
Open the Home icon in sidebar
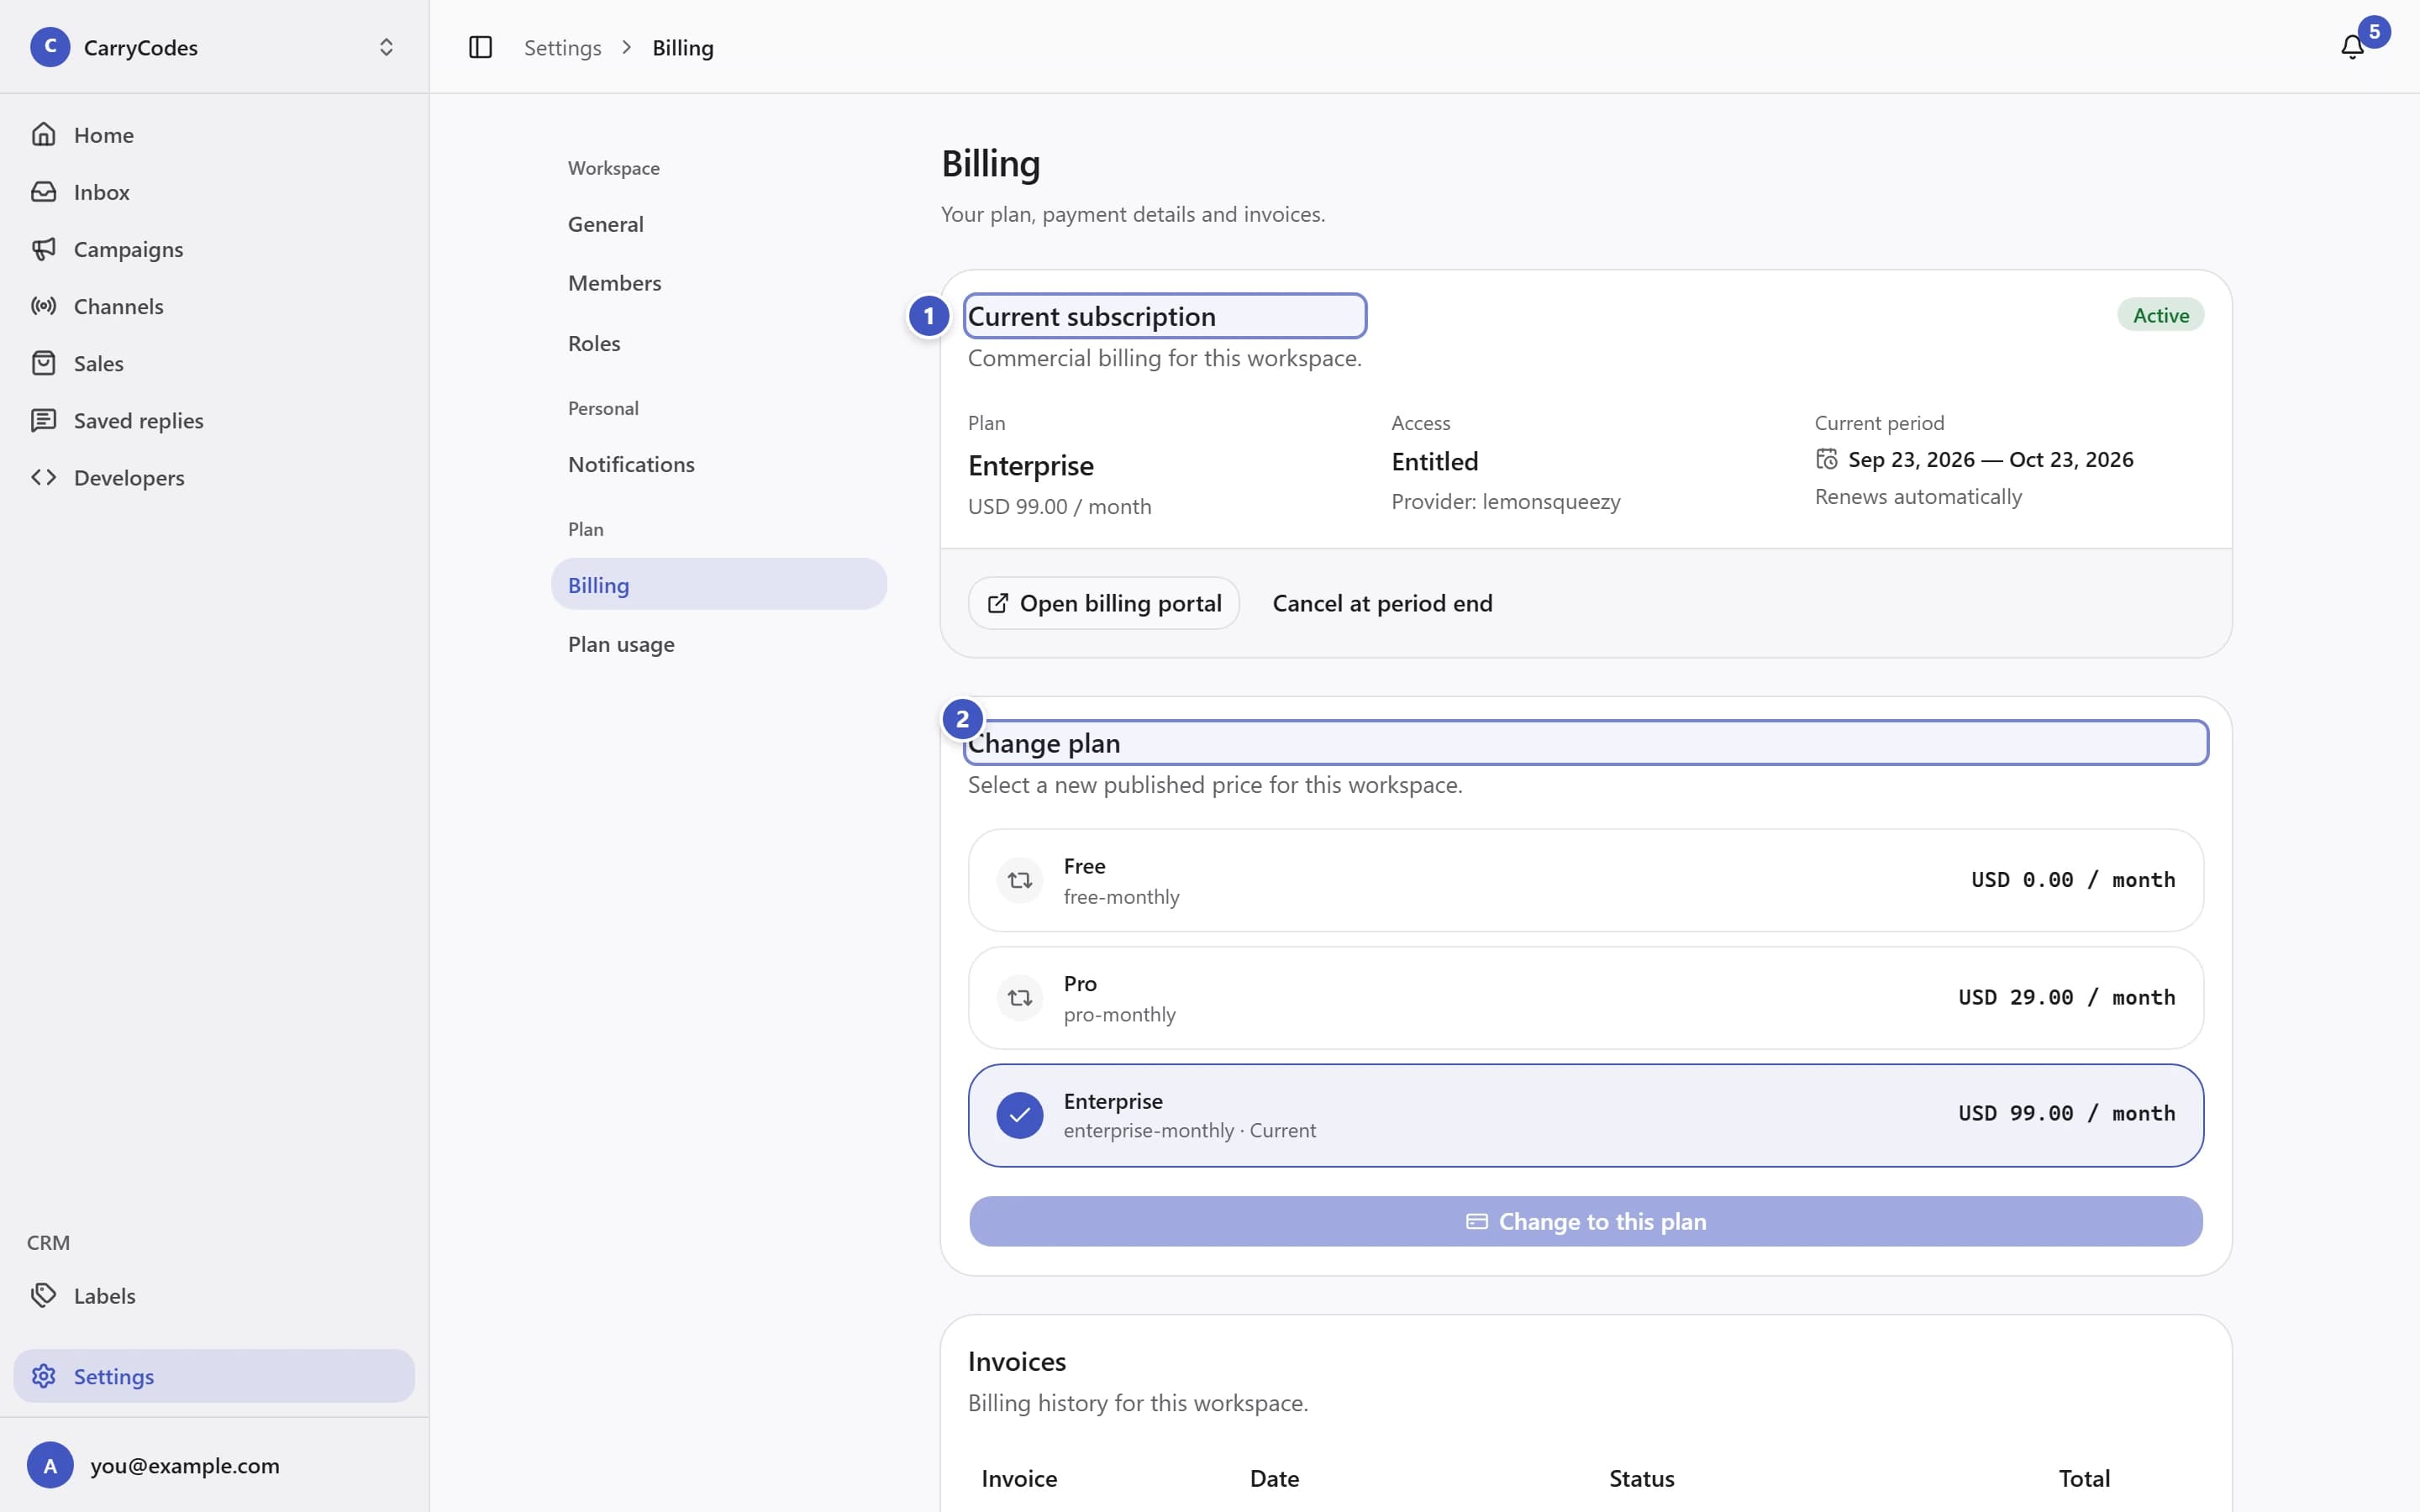(43, 134)
